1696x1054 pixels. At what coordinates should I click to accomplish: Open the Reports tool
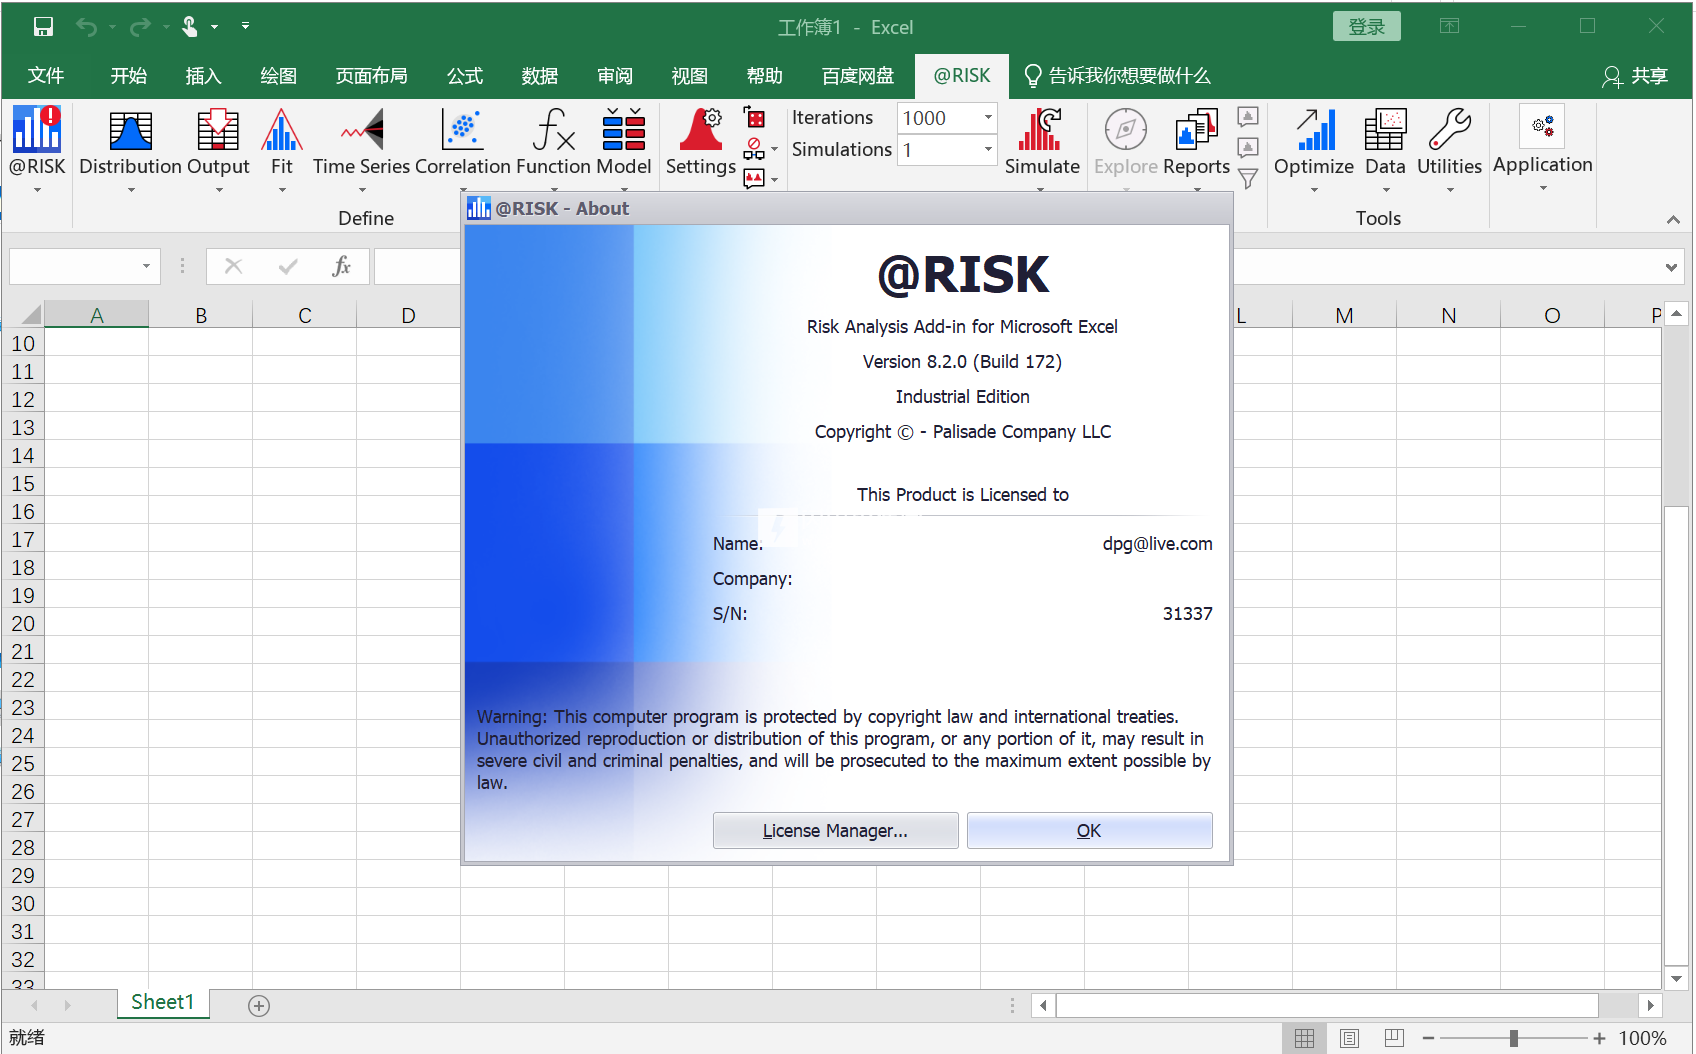[x=1196, y=130]
